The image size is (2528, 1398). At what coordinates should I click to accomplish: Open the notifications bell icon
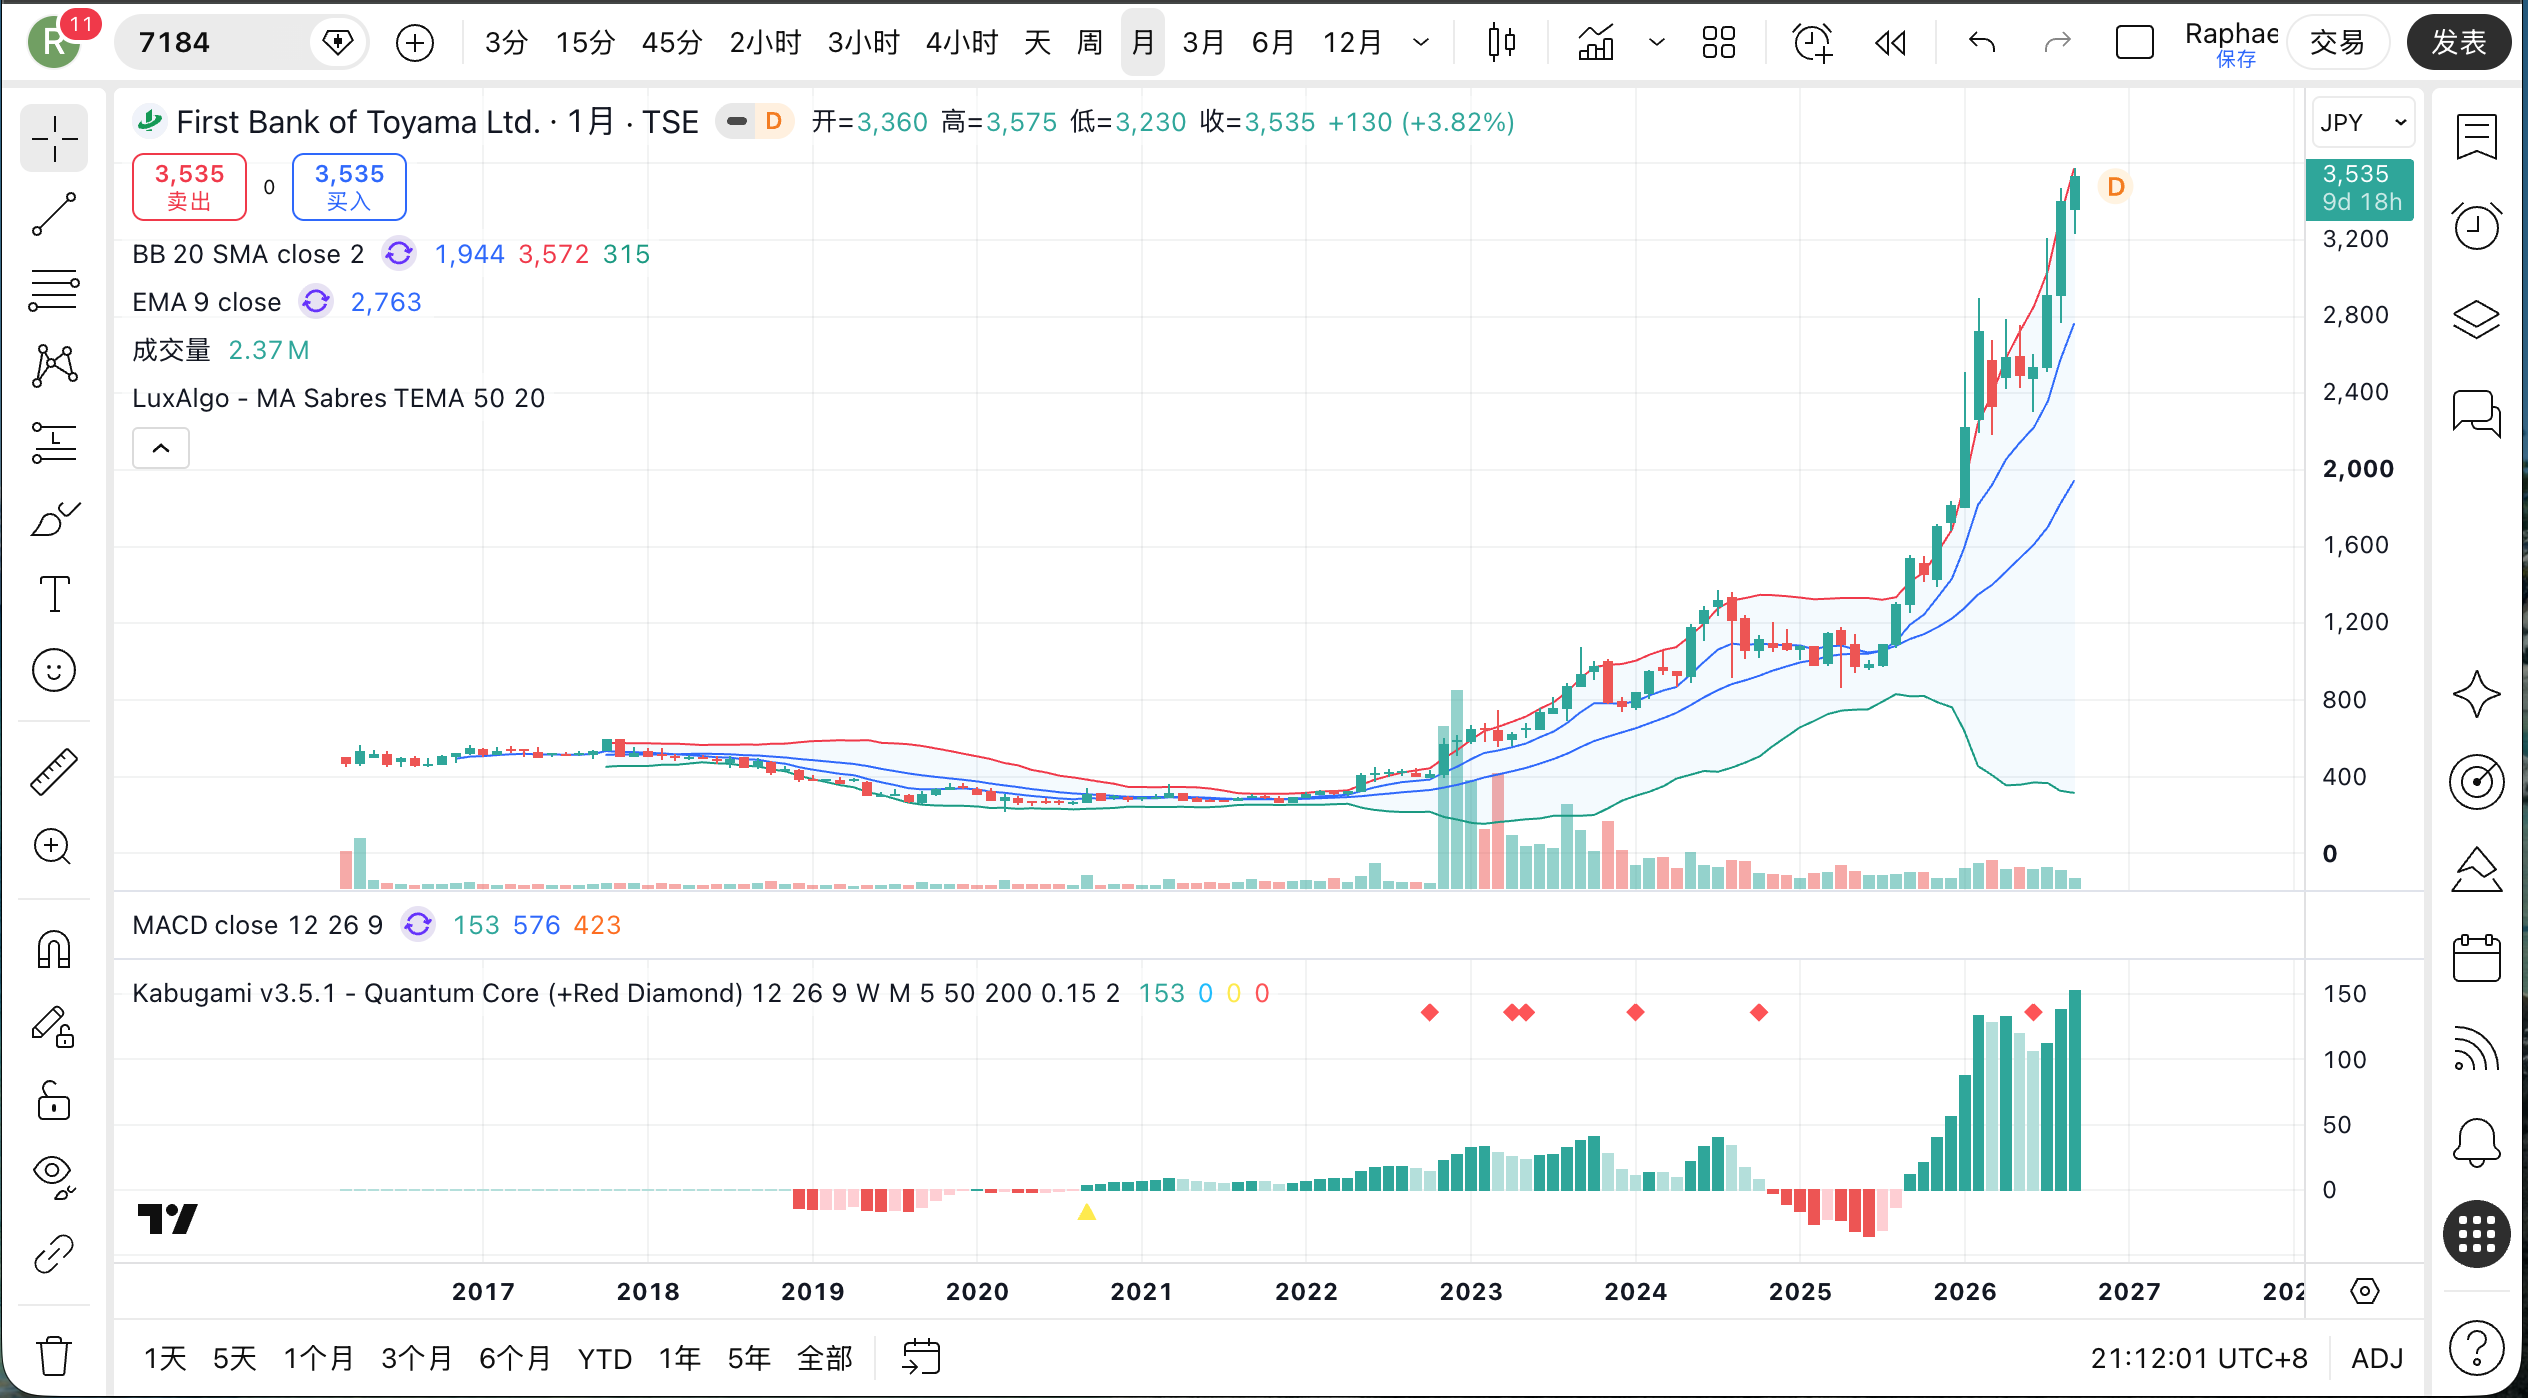point(2477,1142)
